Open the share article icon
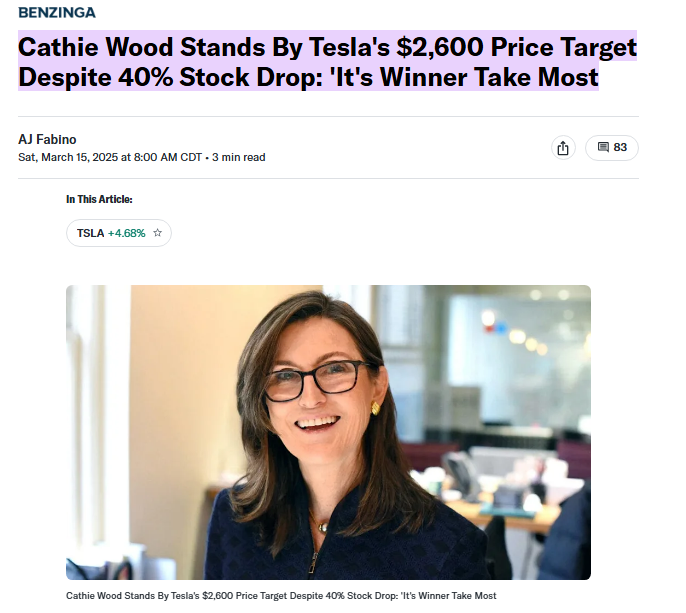The height and width of the screenshot is (613, 686). (563, 148)
